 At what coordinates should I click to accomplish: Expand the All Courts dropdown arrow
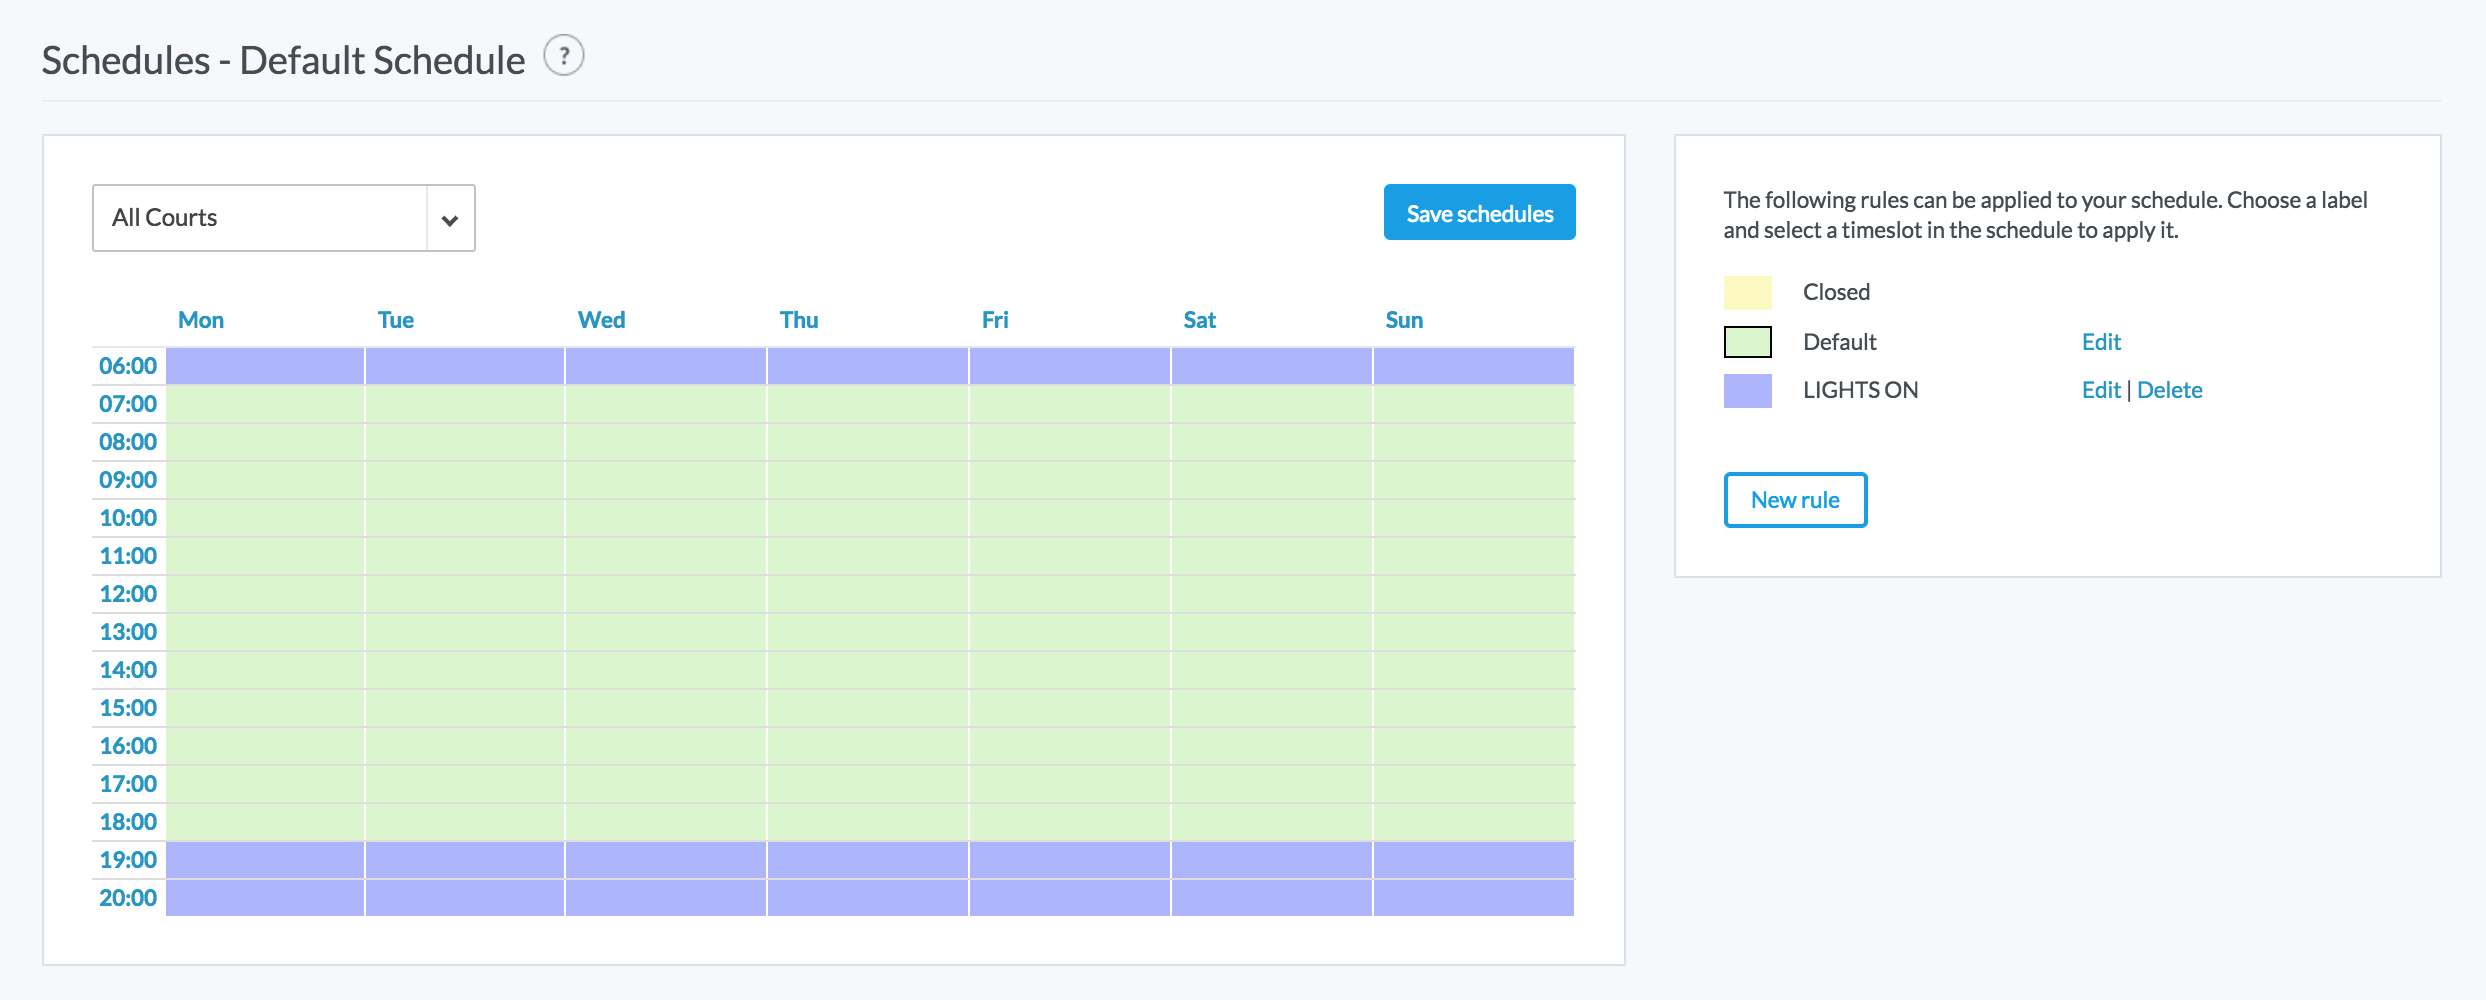pos(450,219)
